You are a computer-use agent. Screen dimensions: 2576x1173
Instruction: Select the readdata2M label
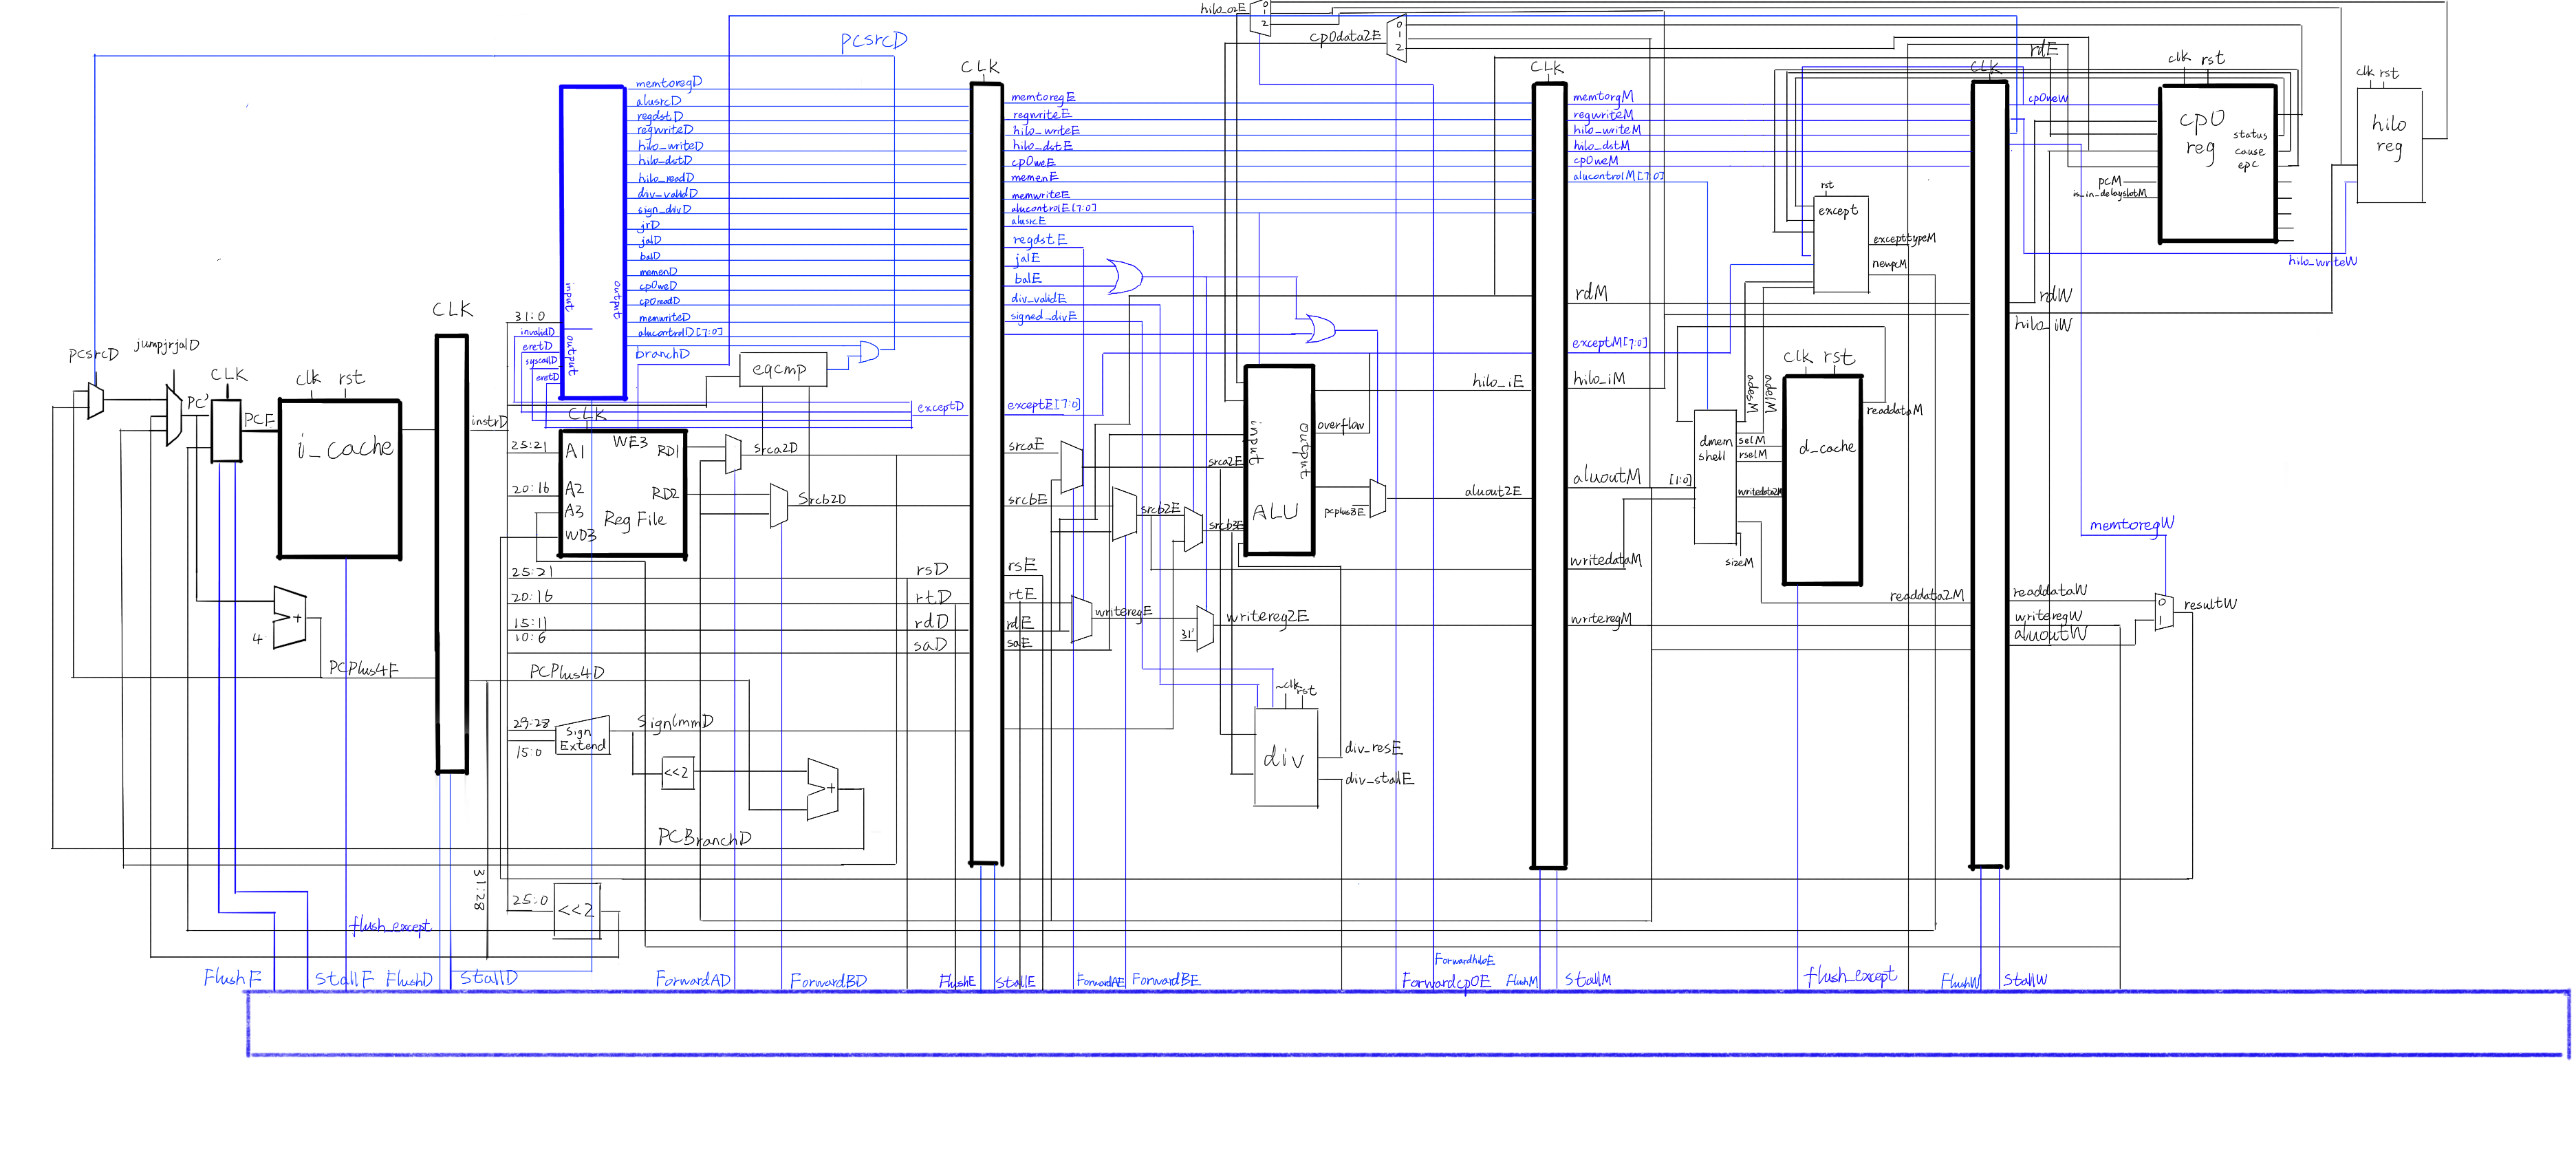point(1927,596)
